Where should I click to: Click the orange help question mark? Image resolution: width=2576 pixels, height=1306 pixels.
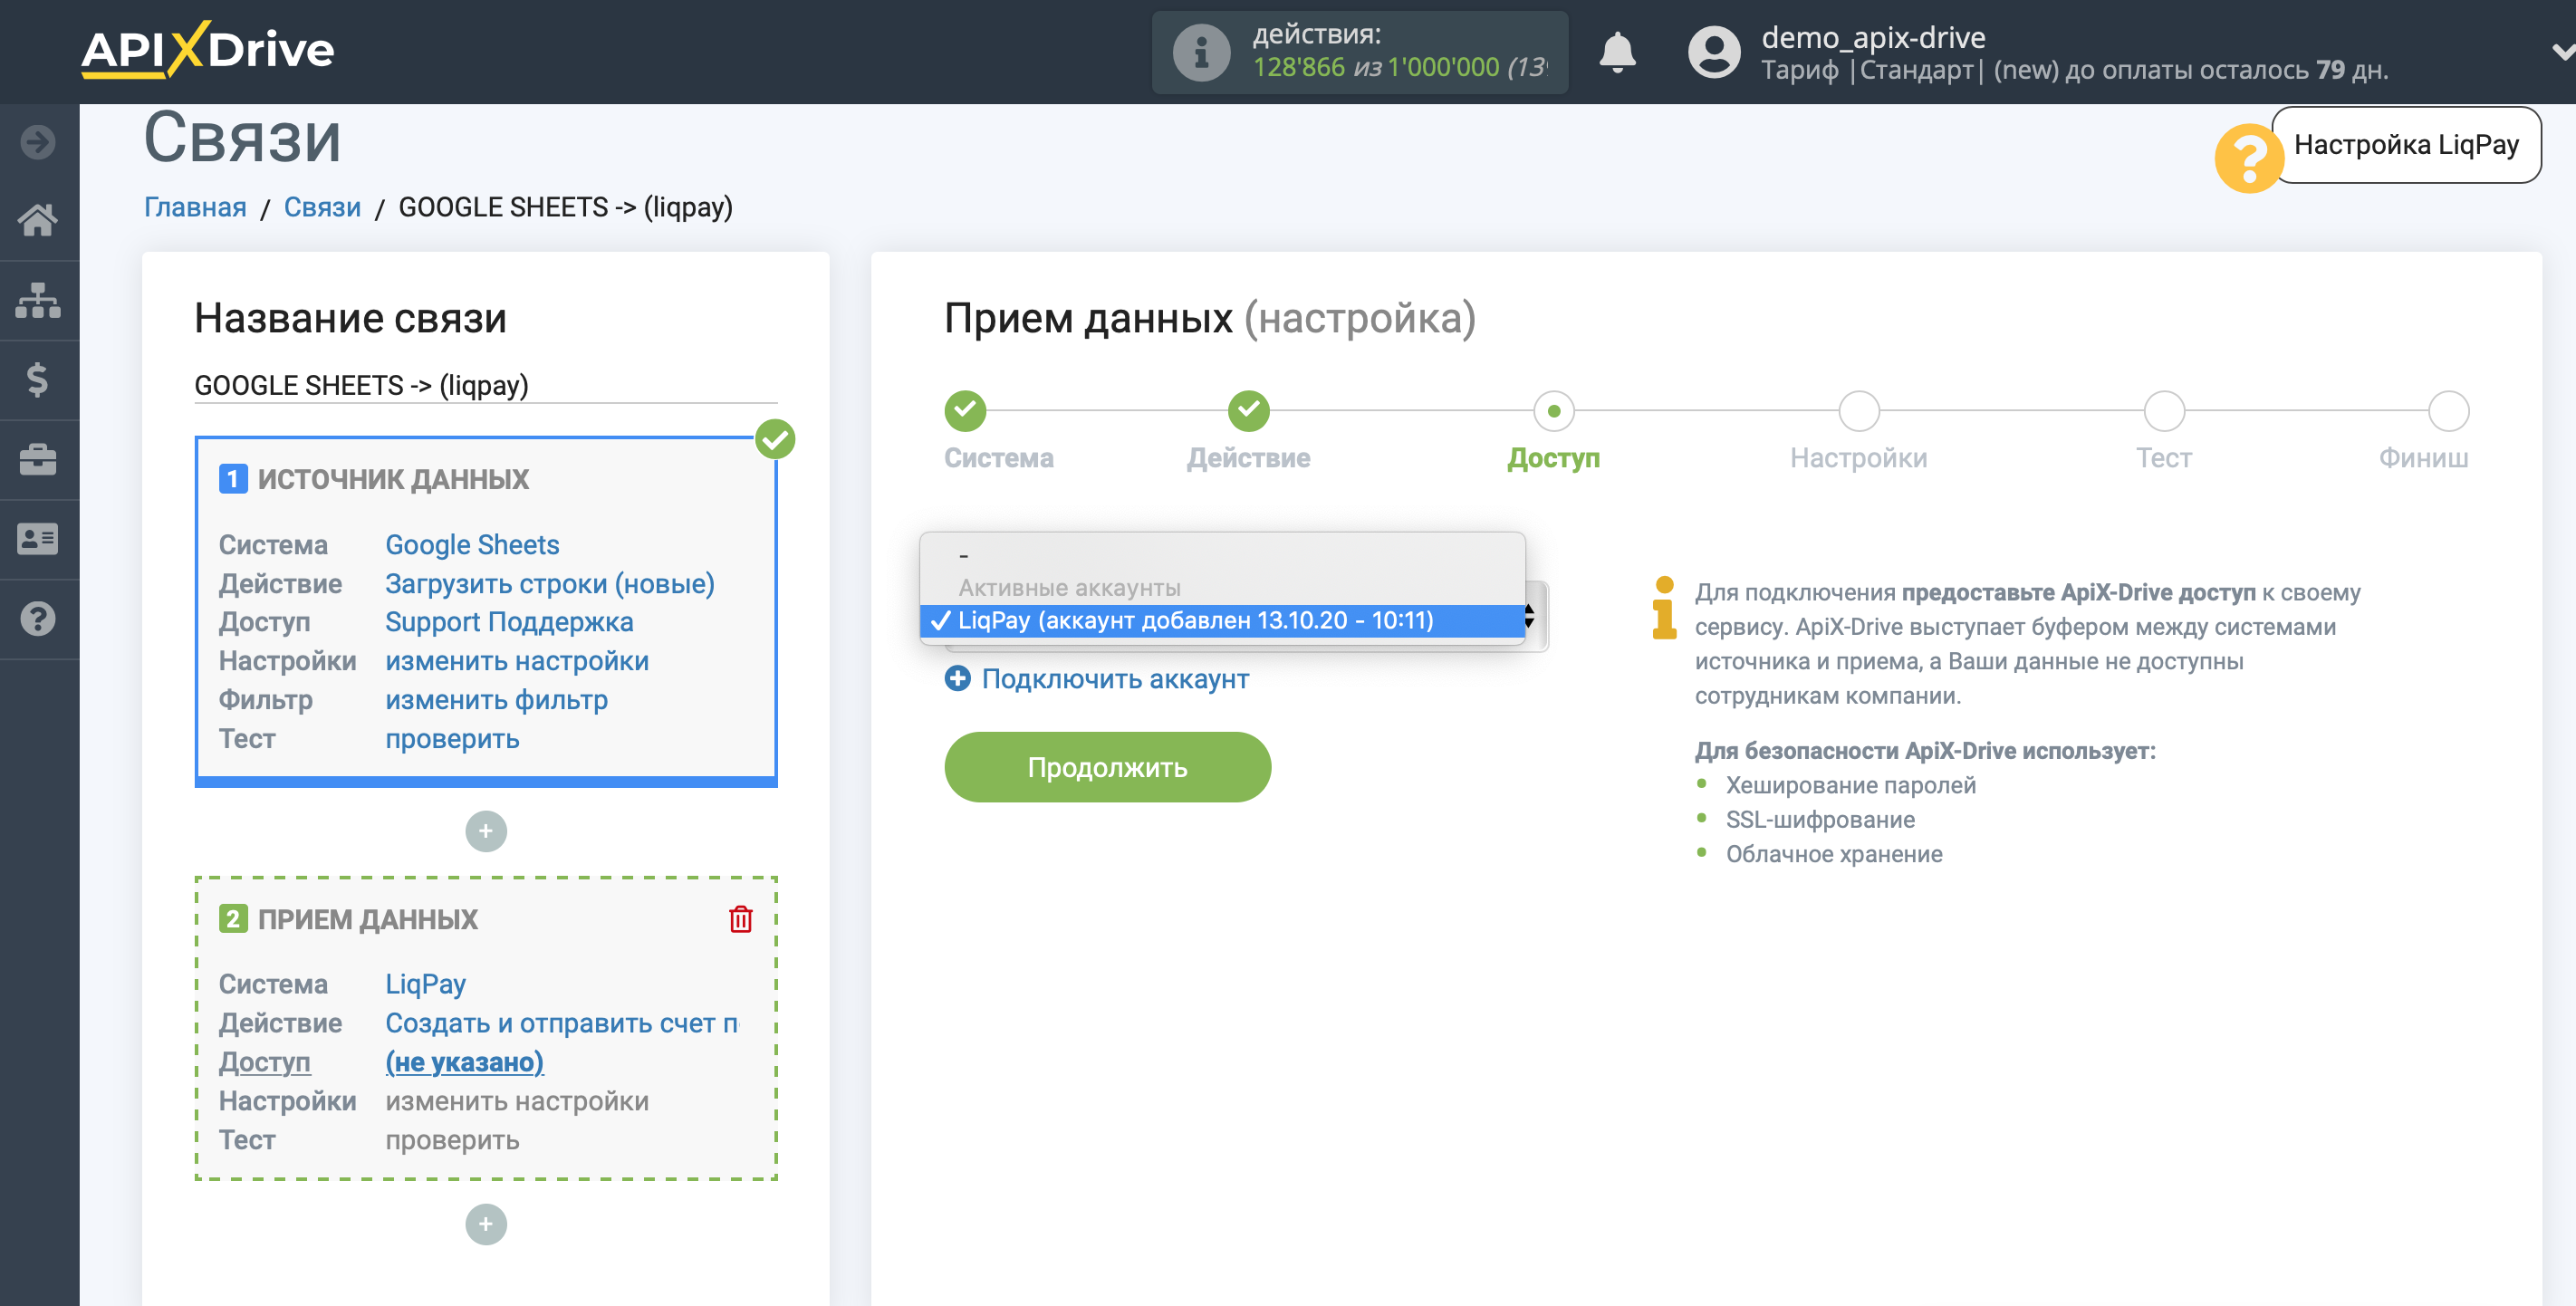pyautogui.click(x=2248, y=158)
